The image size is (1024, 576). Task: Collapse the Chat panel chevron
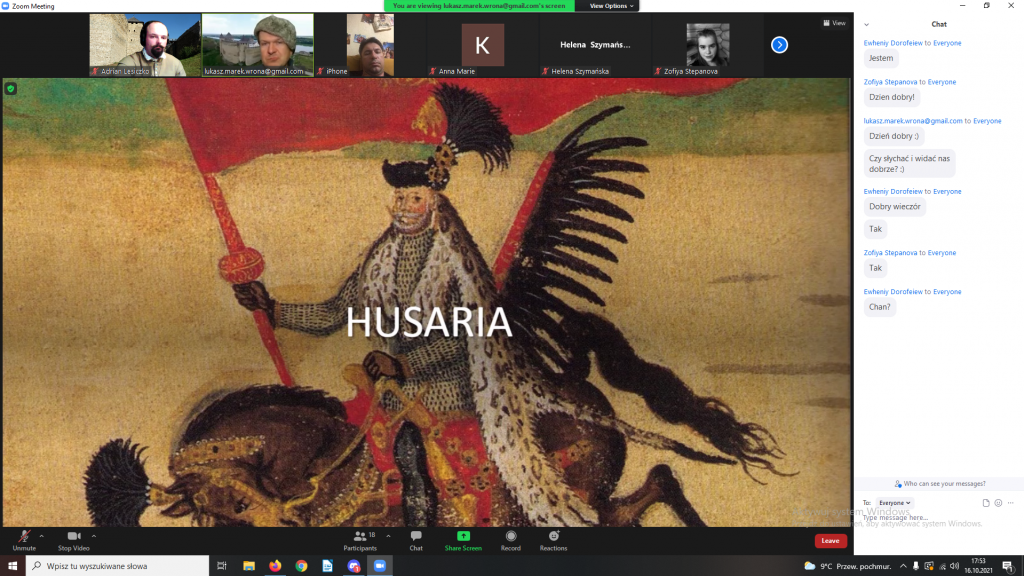coord(866,24)
